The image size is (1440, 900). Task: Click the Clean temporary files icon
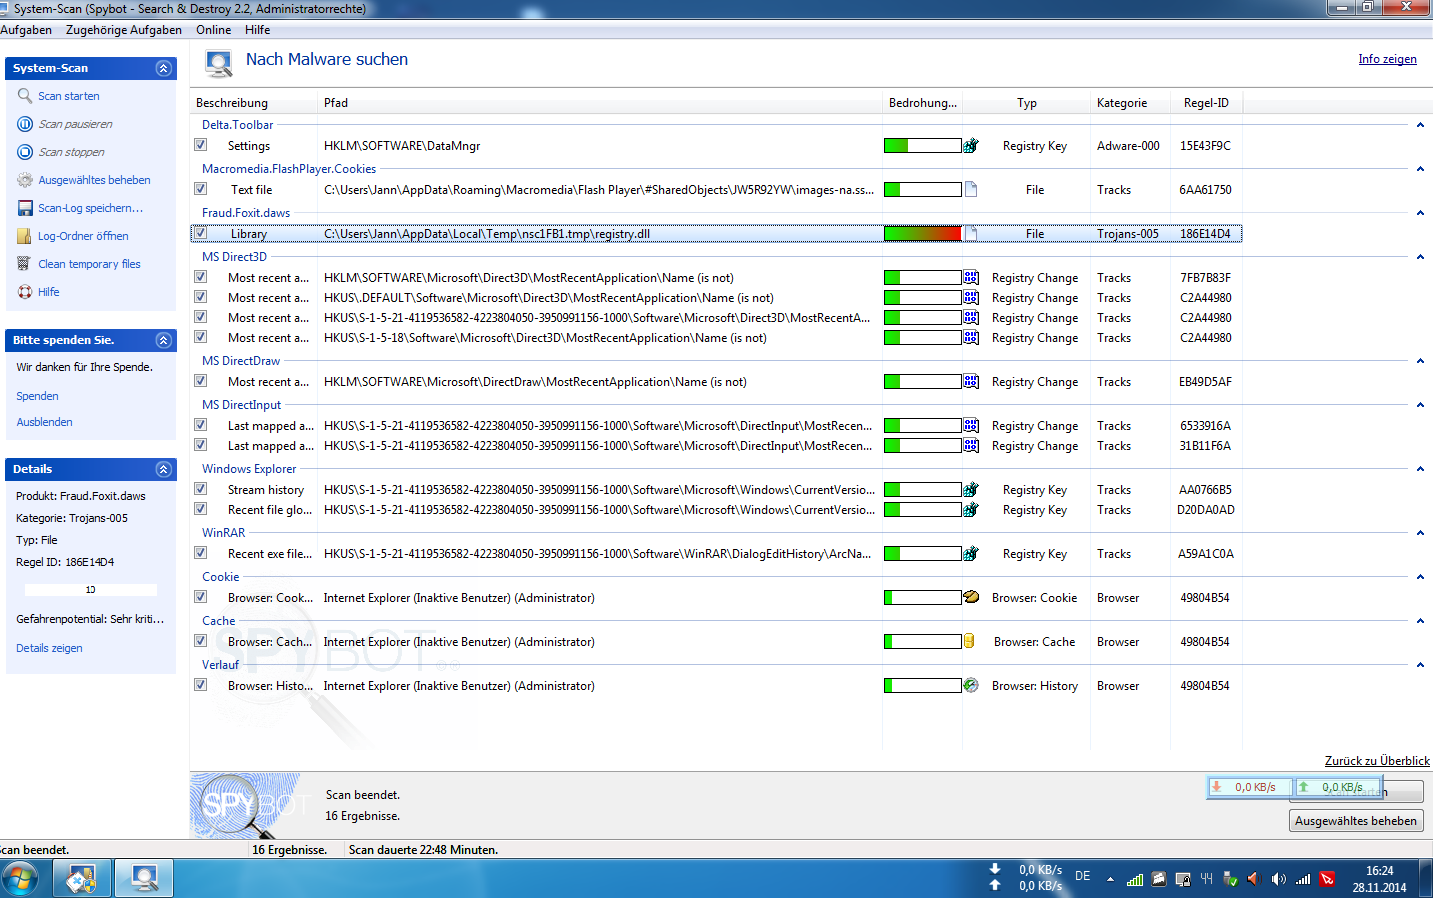[x=25, y=264]
